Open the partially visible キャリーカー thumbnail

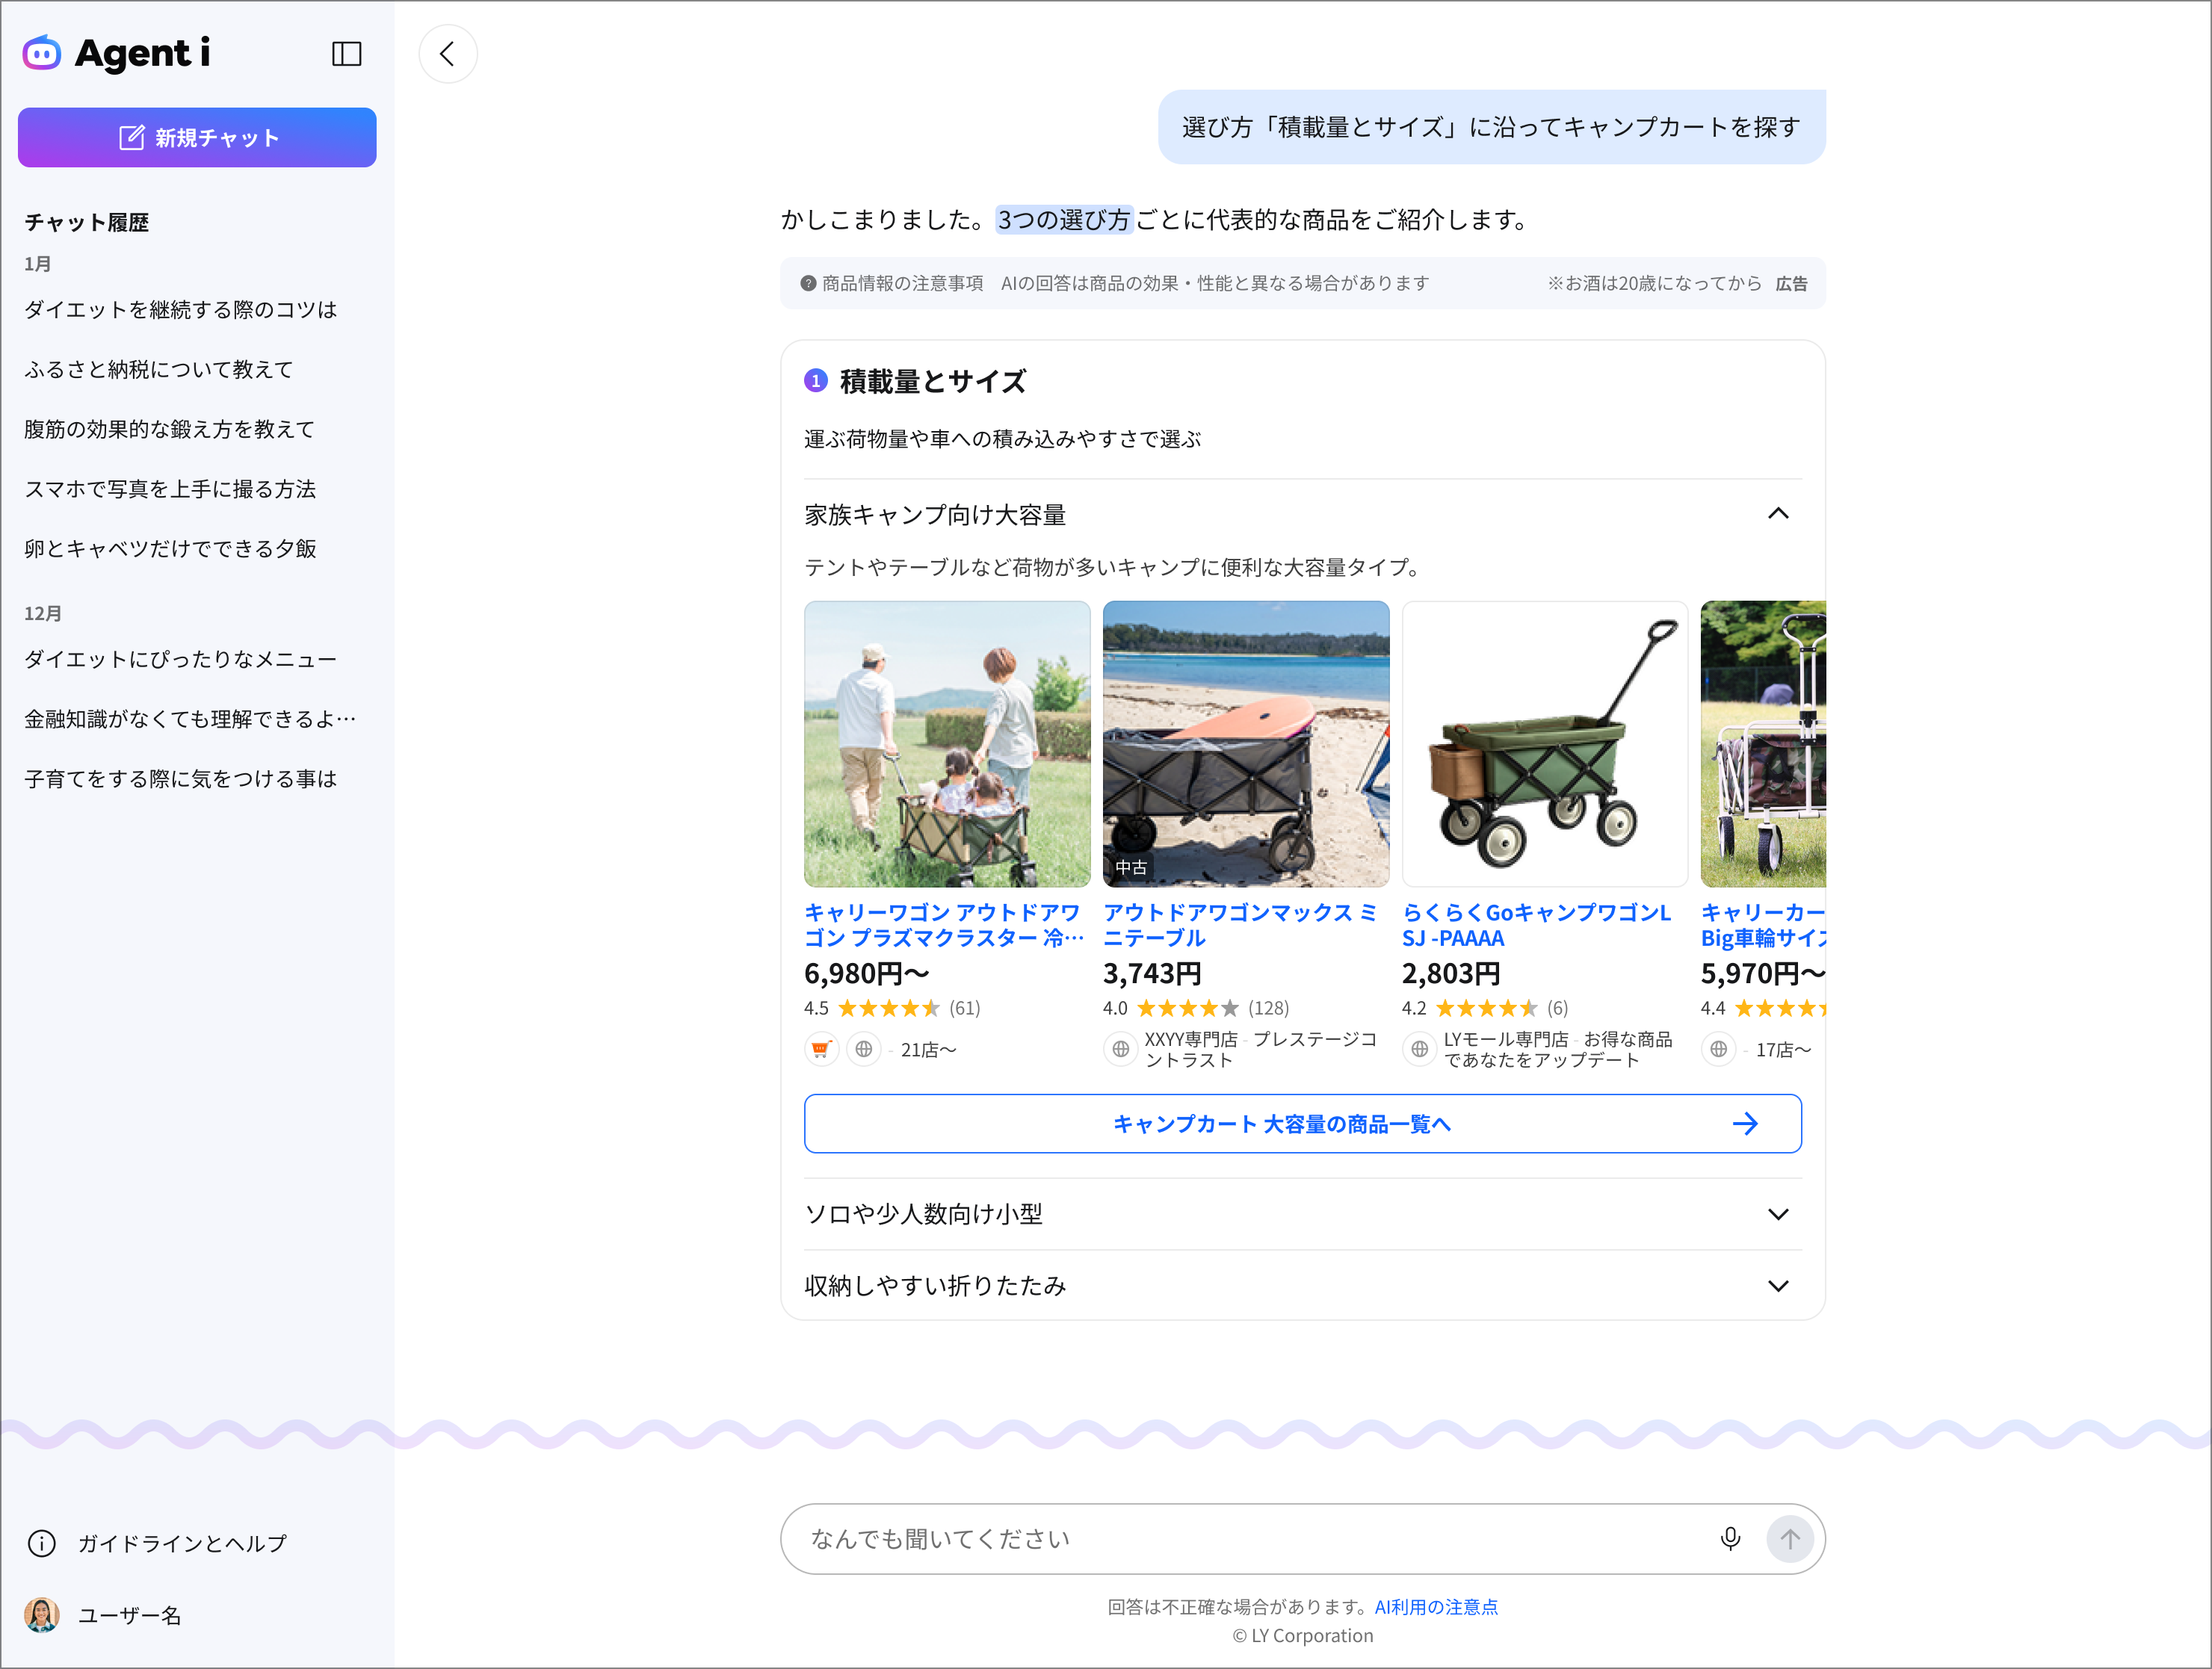tap(1763, 743)
